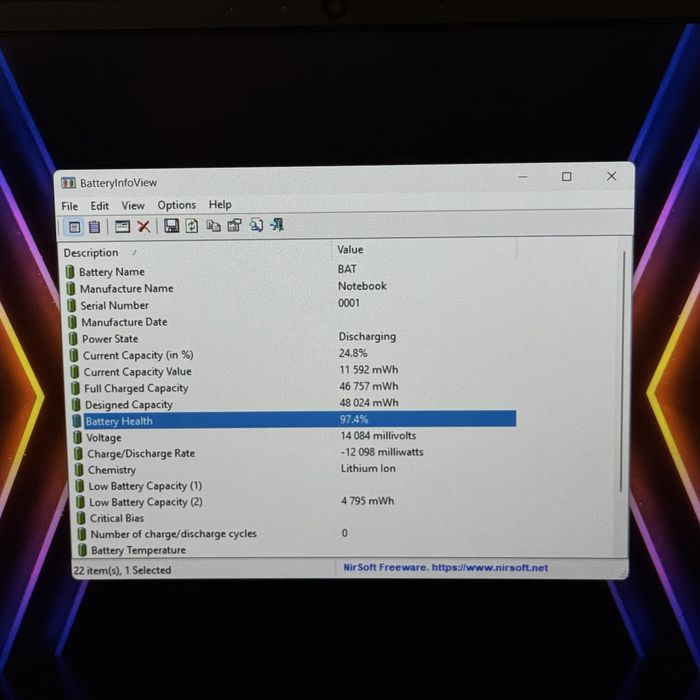Image resolution: width=700 pixels, height=700 pixels.
Task: Select the highlighted Battery Health row
Action: click(x=294, y=420)
